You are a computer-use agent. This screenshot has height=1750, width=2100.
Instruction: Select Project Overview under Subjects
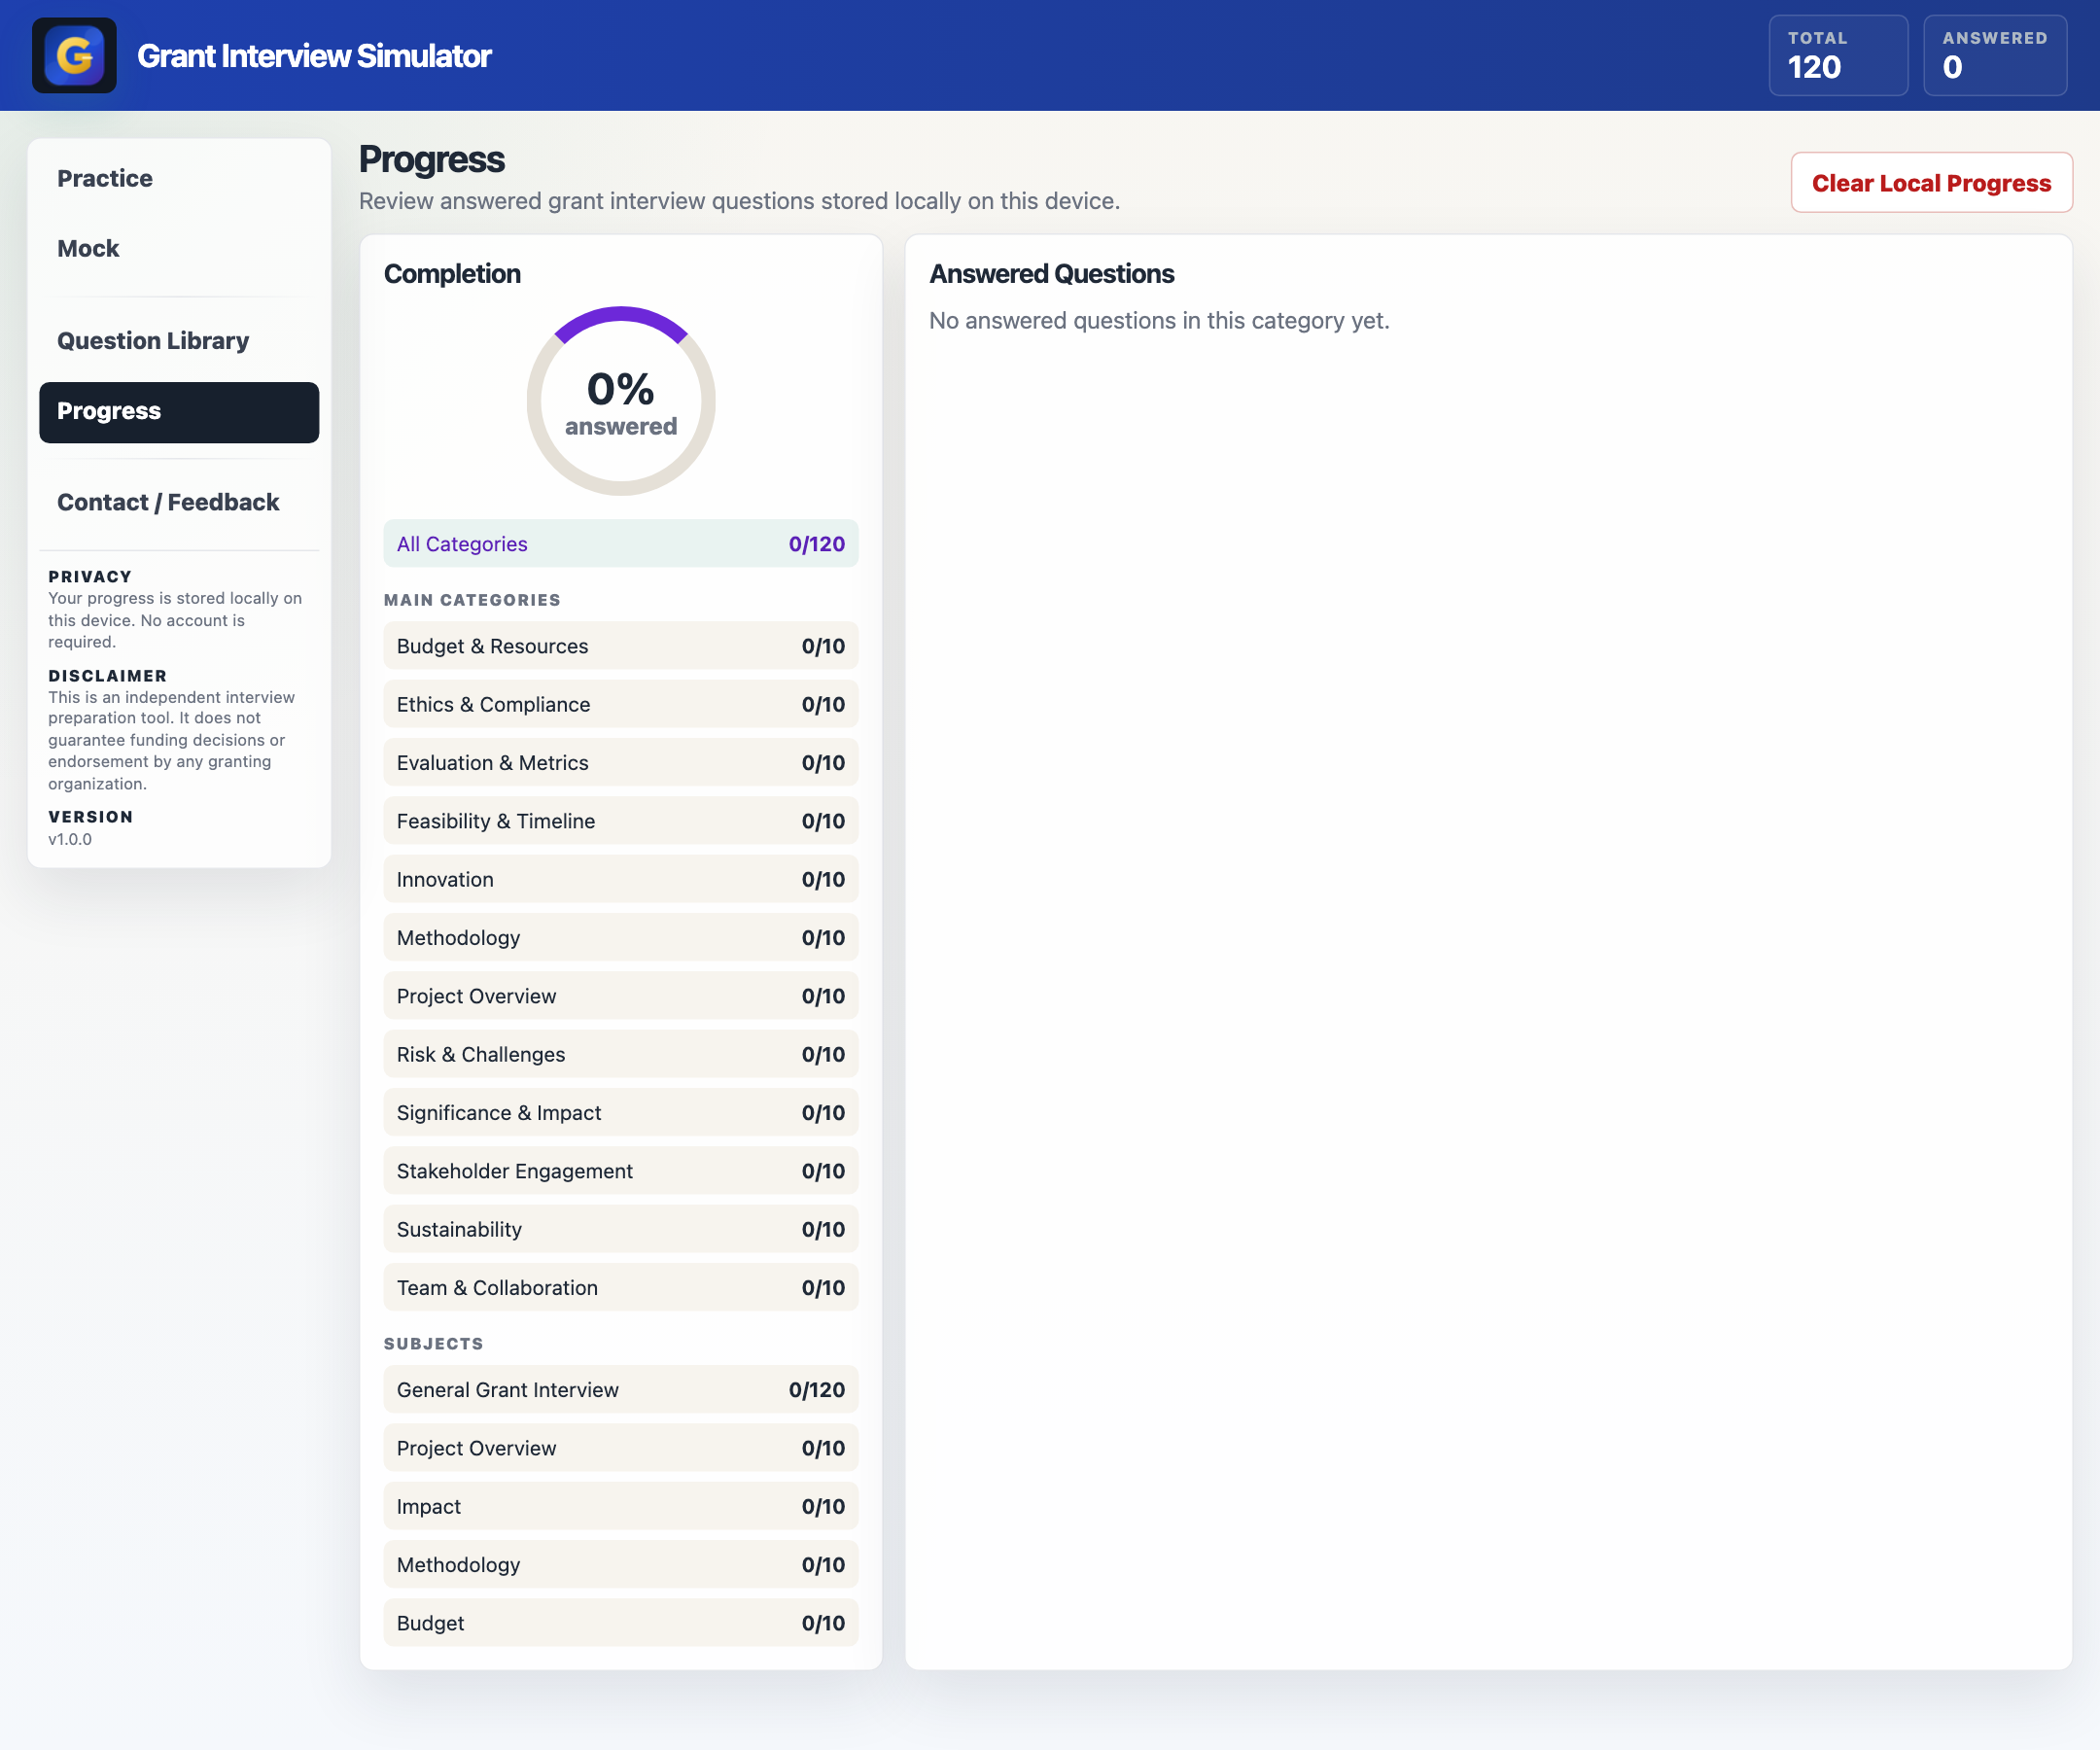620,1448
